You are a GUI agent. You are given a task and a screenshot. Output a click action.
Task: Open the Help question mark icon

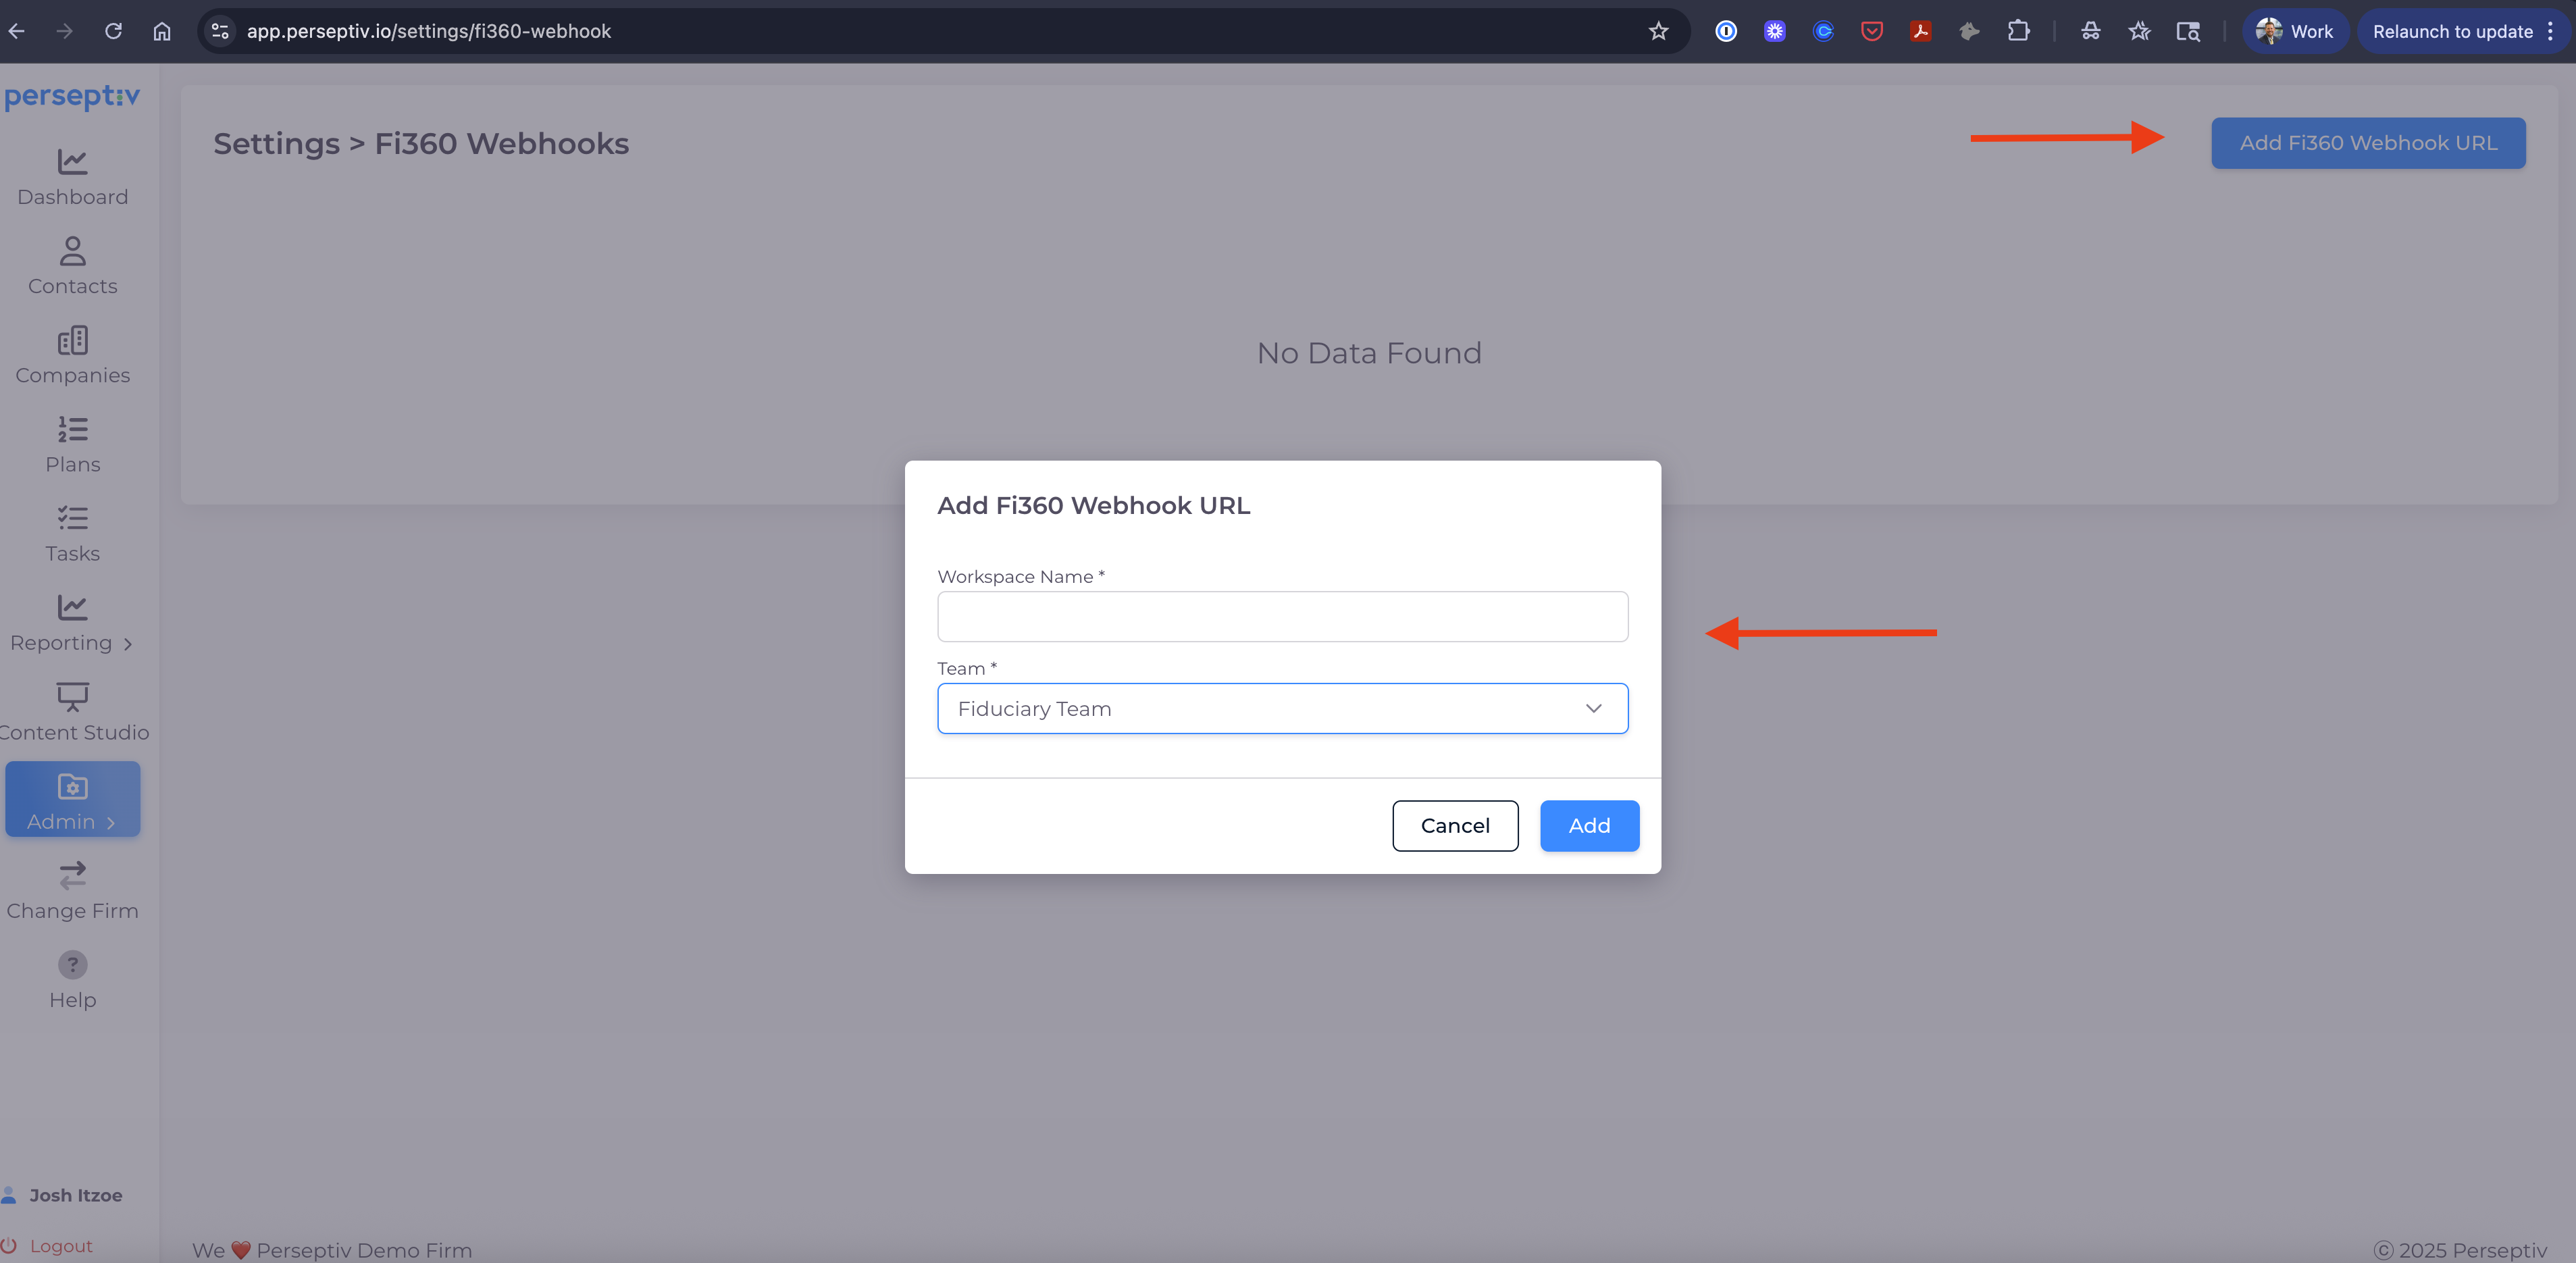tap(72, 965)
